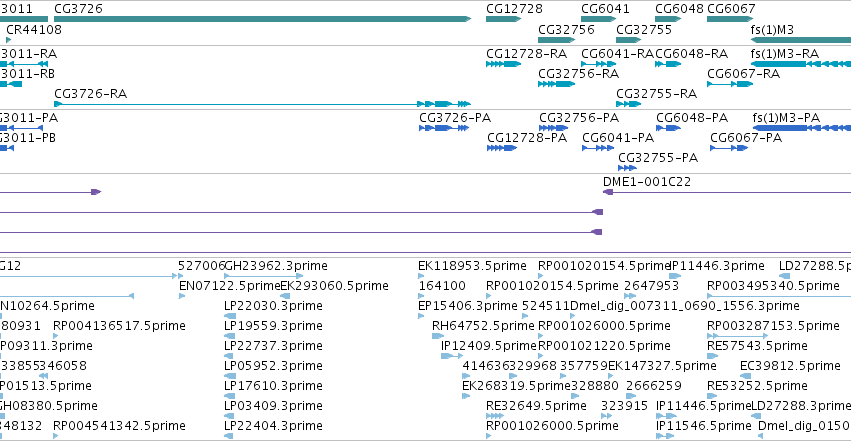Click the 2647953 feature label
The width and height of the screenshot is (851, 441).
651,285
